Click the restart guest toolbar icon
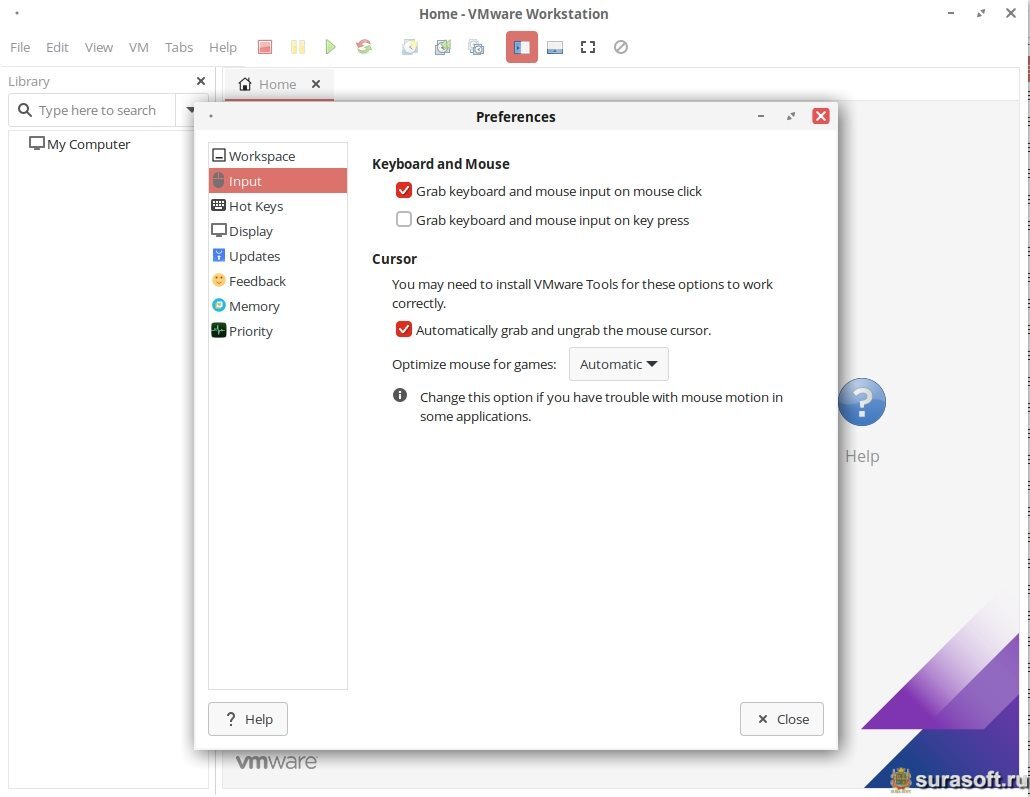This screenshot has height=797, width=1030. click(x=364, y=47)
